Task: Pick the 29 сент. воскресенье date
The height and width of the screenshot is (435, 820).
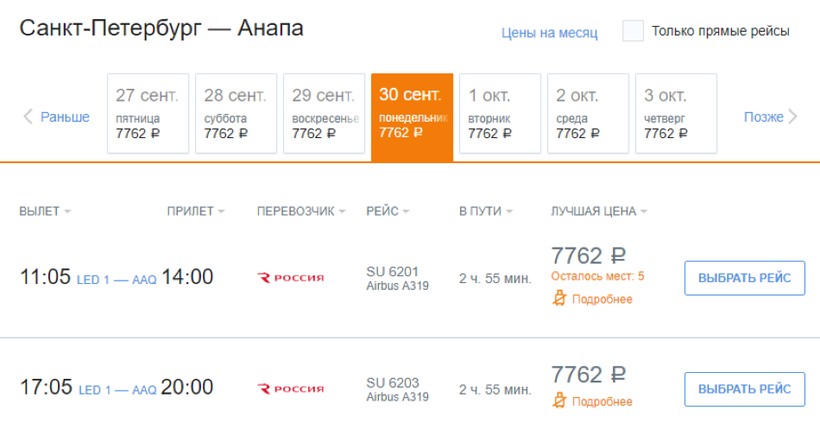Action: pyautogui.click(x=324, y=114)
